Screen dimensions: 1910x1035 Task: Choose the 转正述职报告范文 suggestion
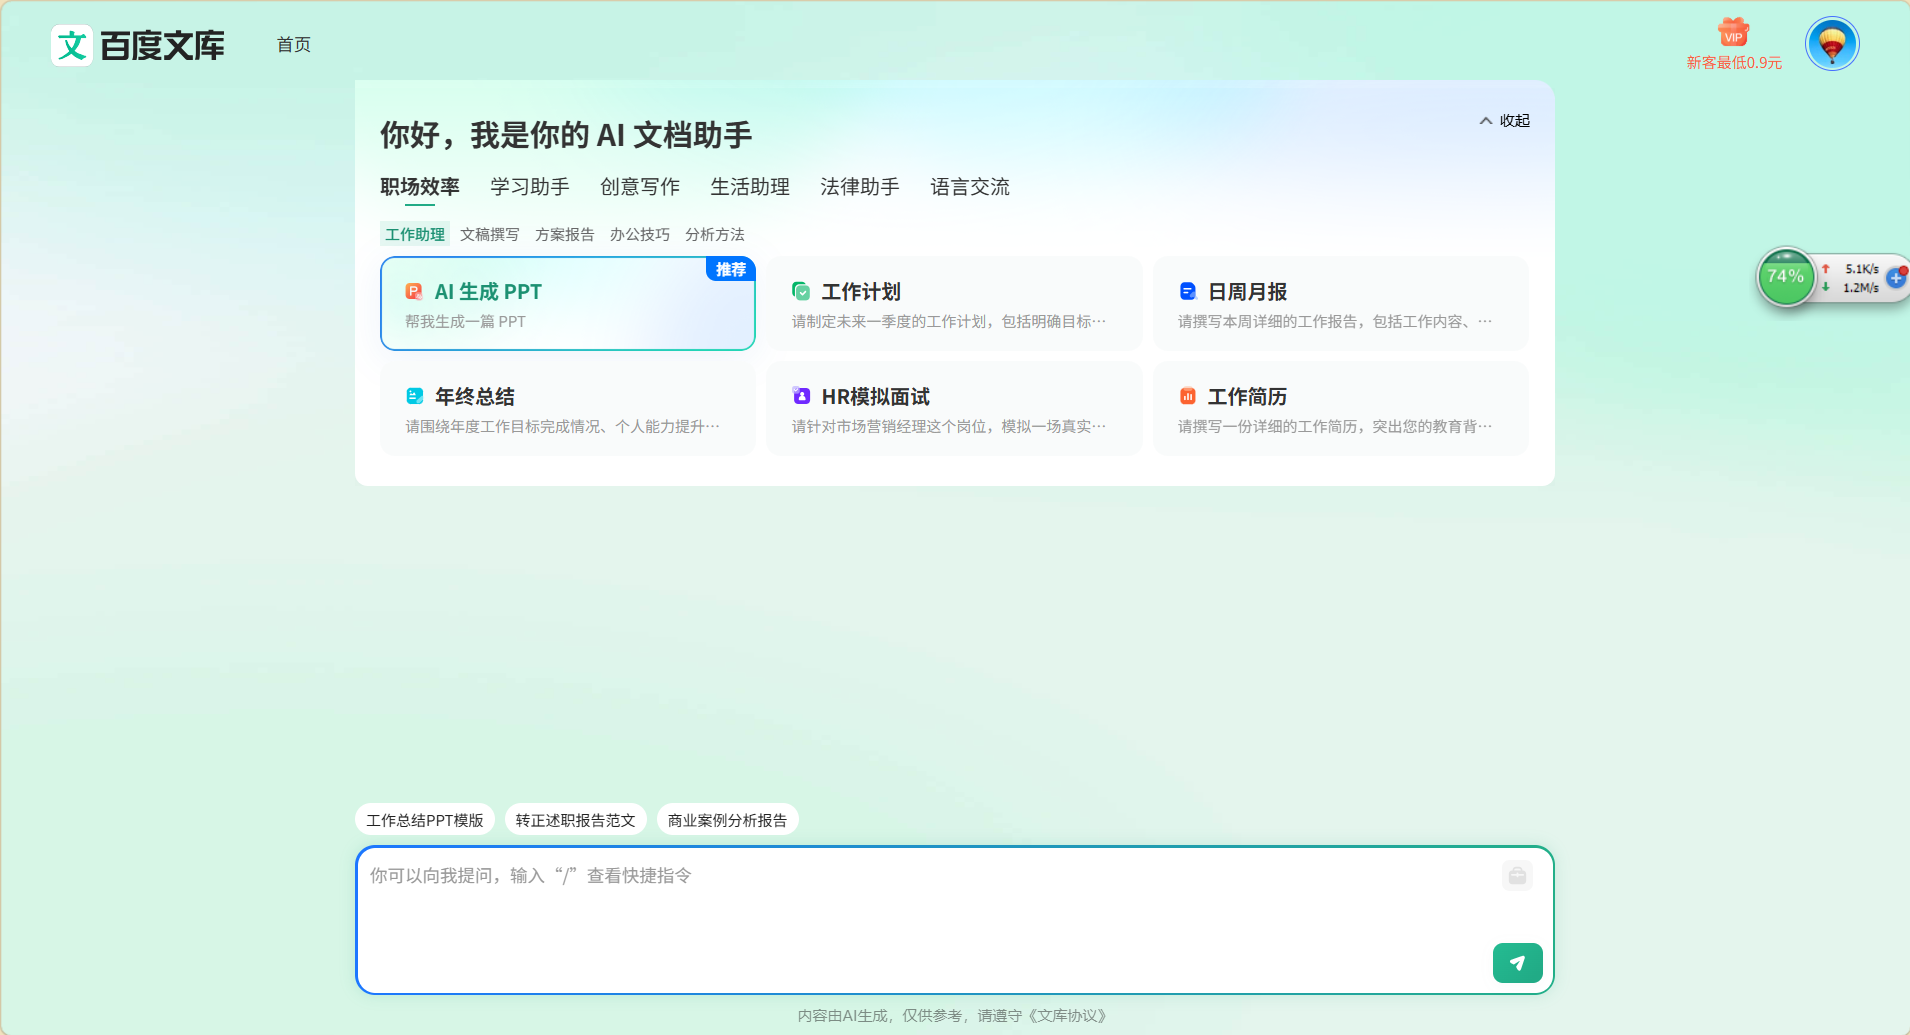576,820
